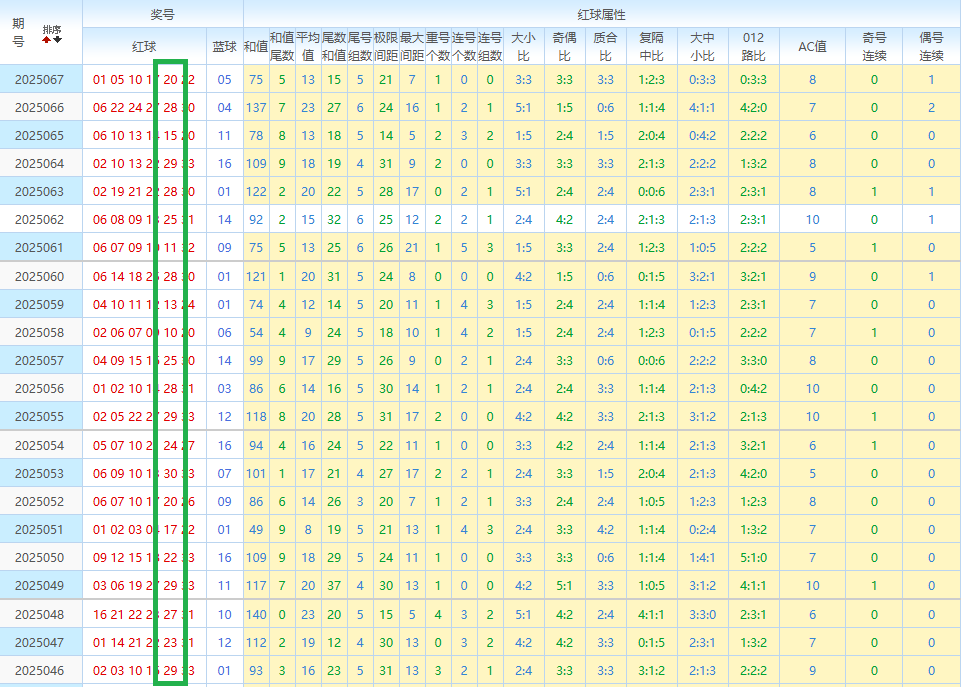The width and height of the screenshot is (961, 687).
Task: Click the 质合比 column header
Action: (x=606, y=46)
